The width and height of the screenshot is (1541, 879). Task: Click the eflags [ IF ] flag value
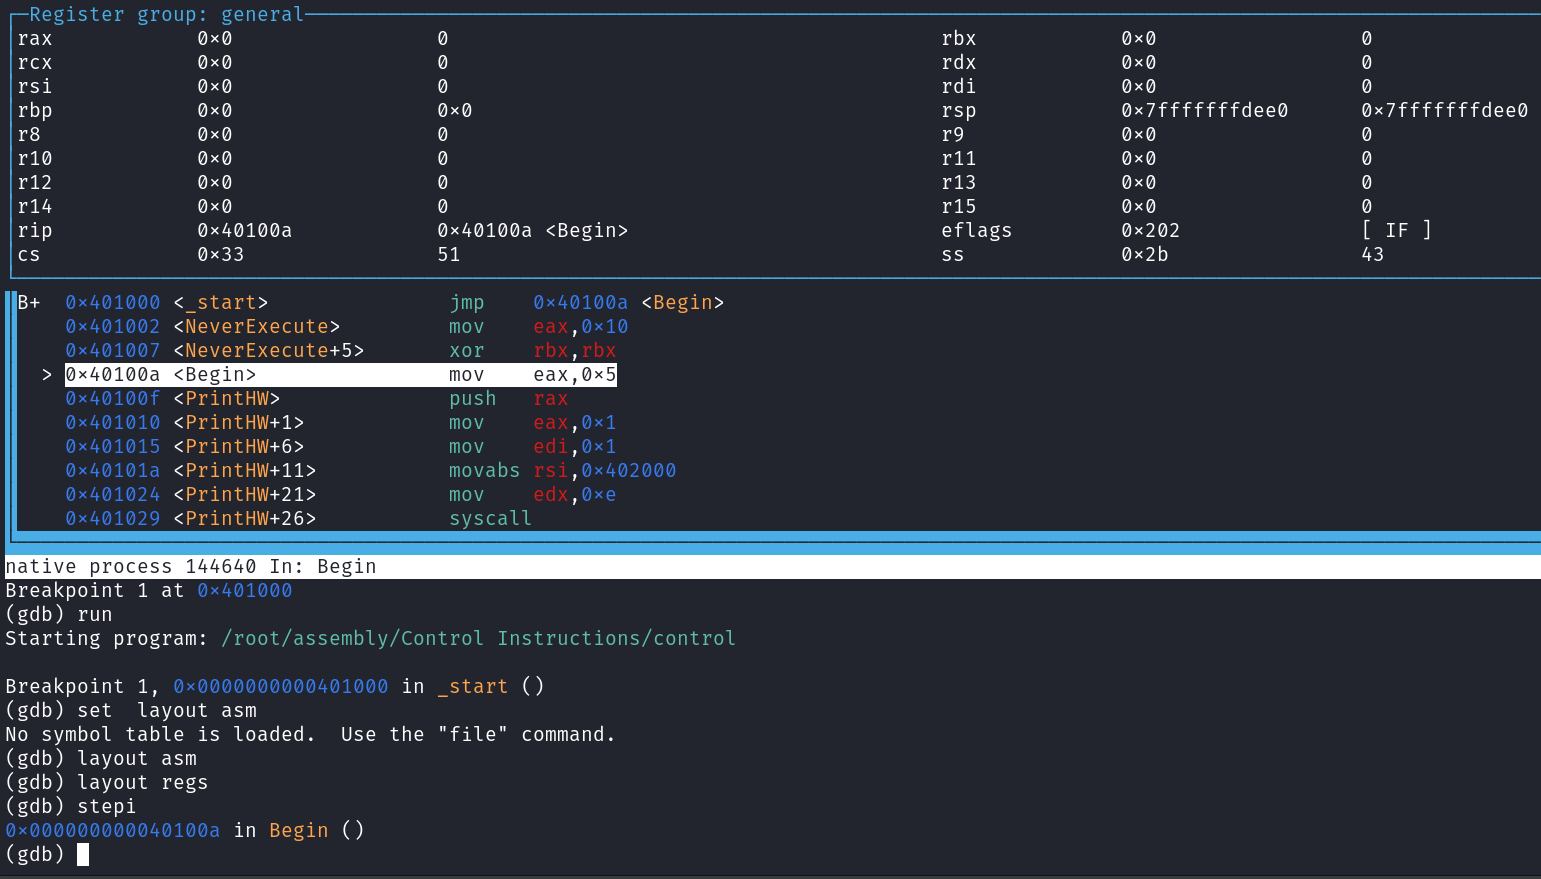click(x=1396, y=231)
